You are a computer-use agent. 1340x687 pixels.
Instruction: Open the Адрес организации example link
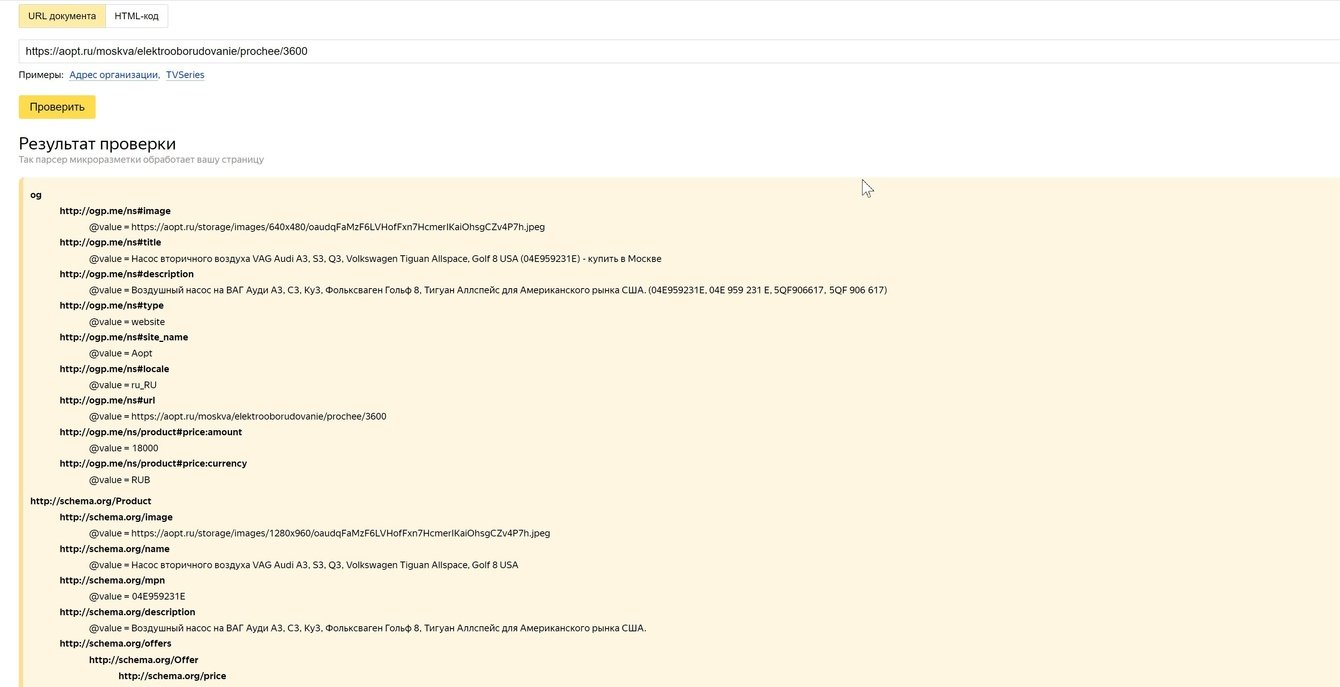pos(114,75)
